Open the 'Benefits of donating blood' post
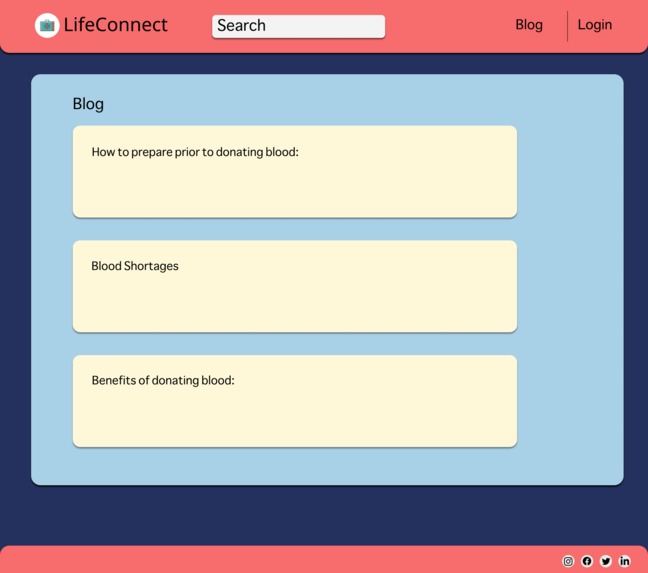Screen dimensions: 648x573 295,401
